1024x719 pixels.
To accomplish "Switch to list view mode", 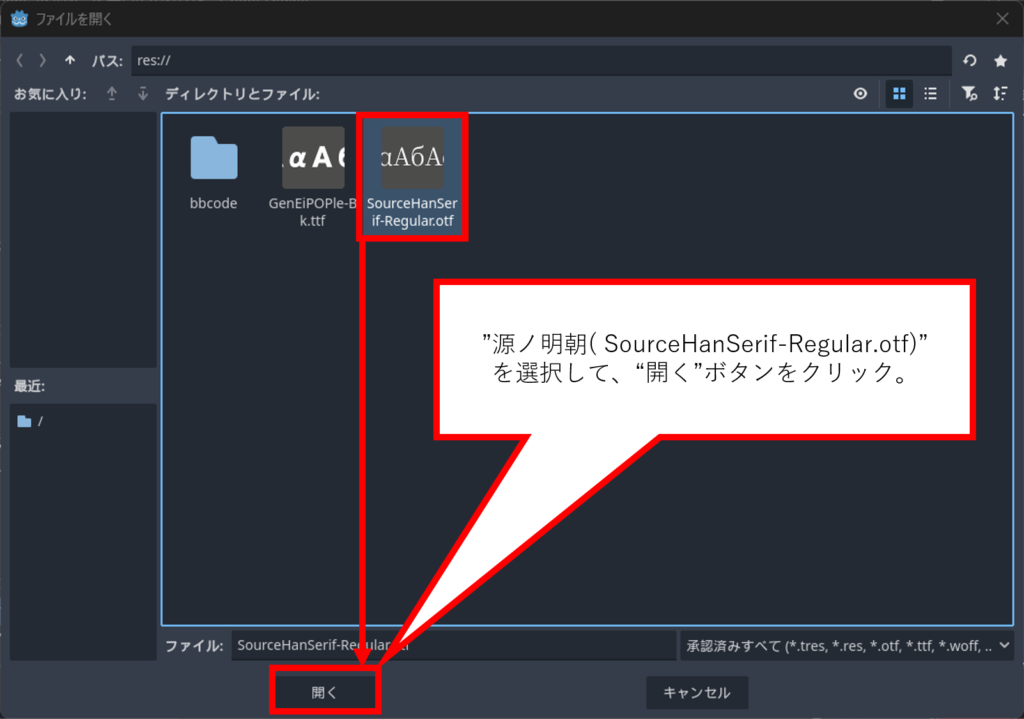I will [x=930, y=94].
